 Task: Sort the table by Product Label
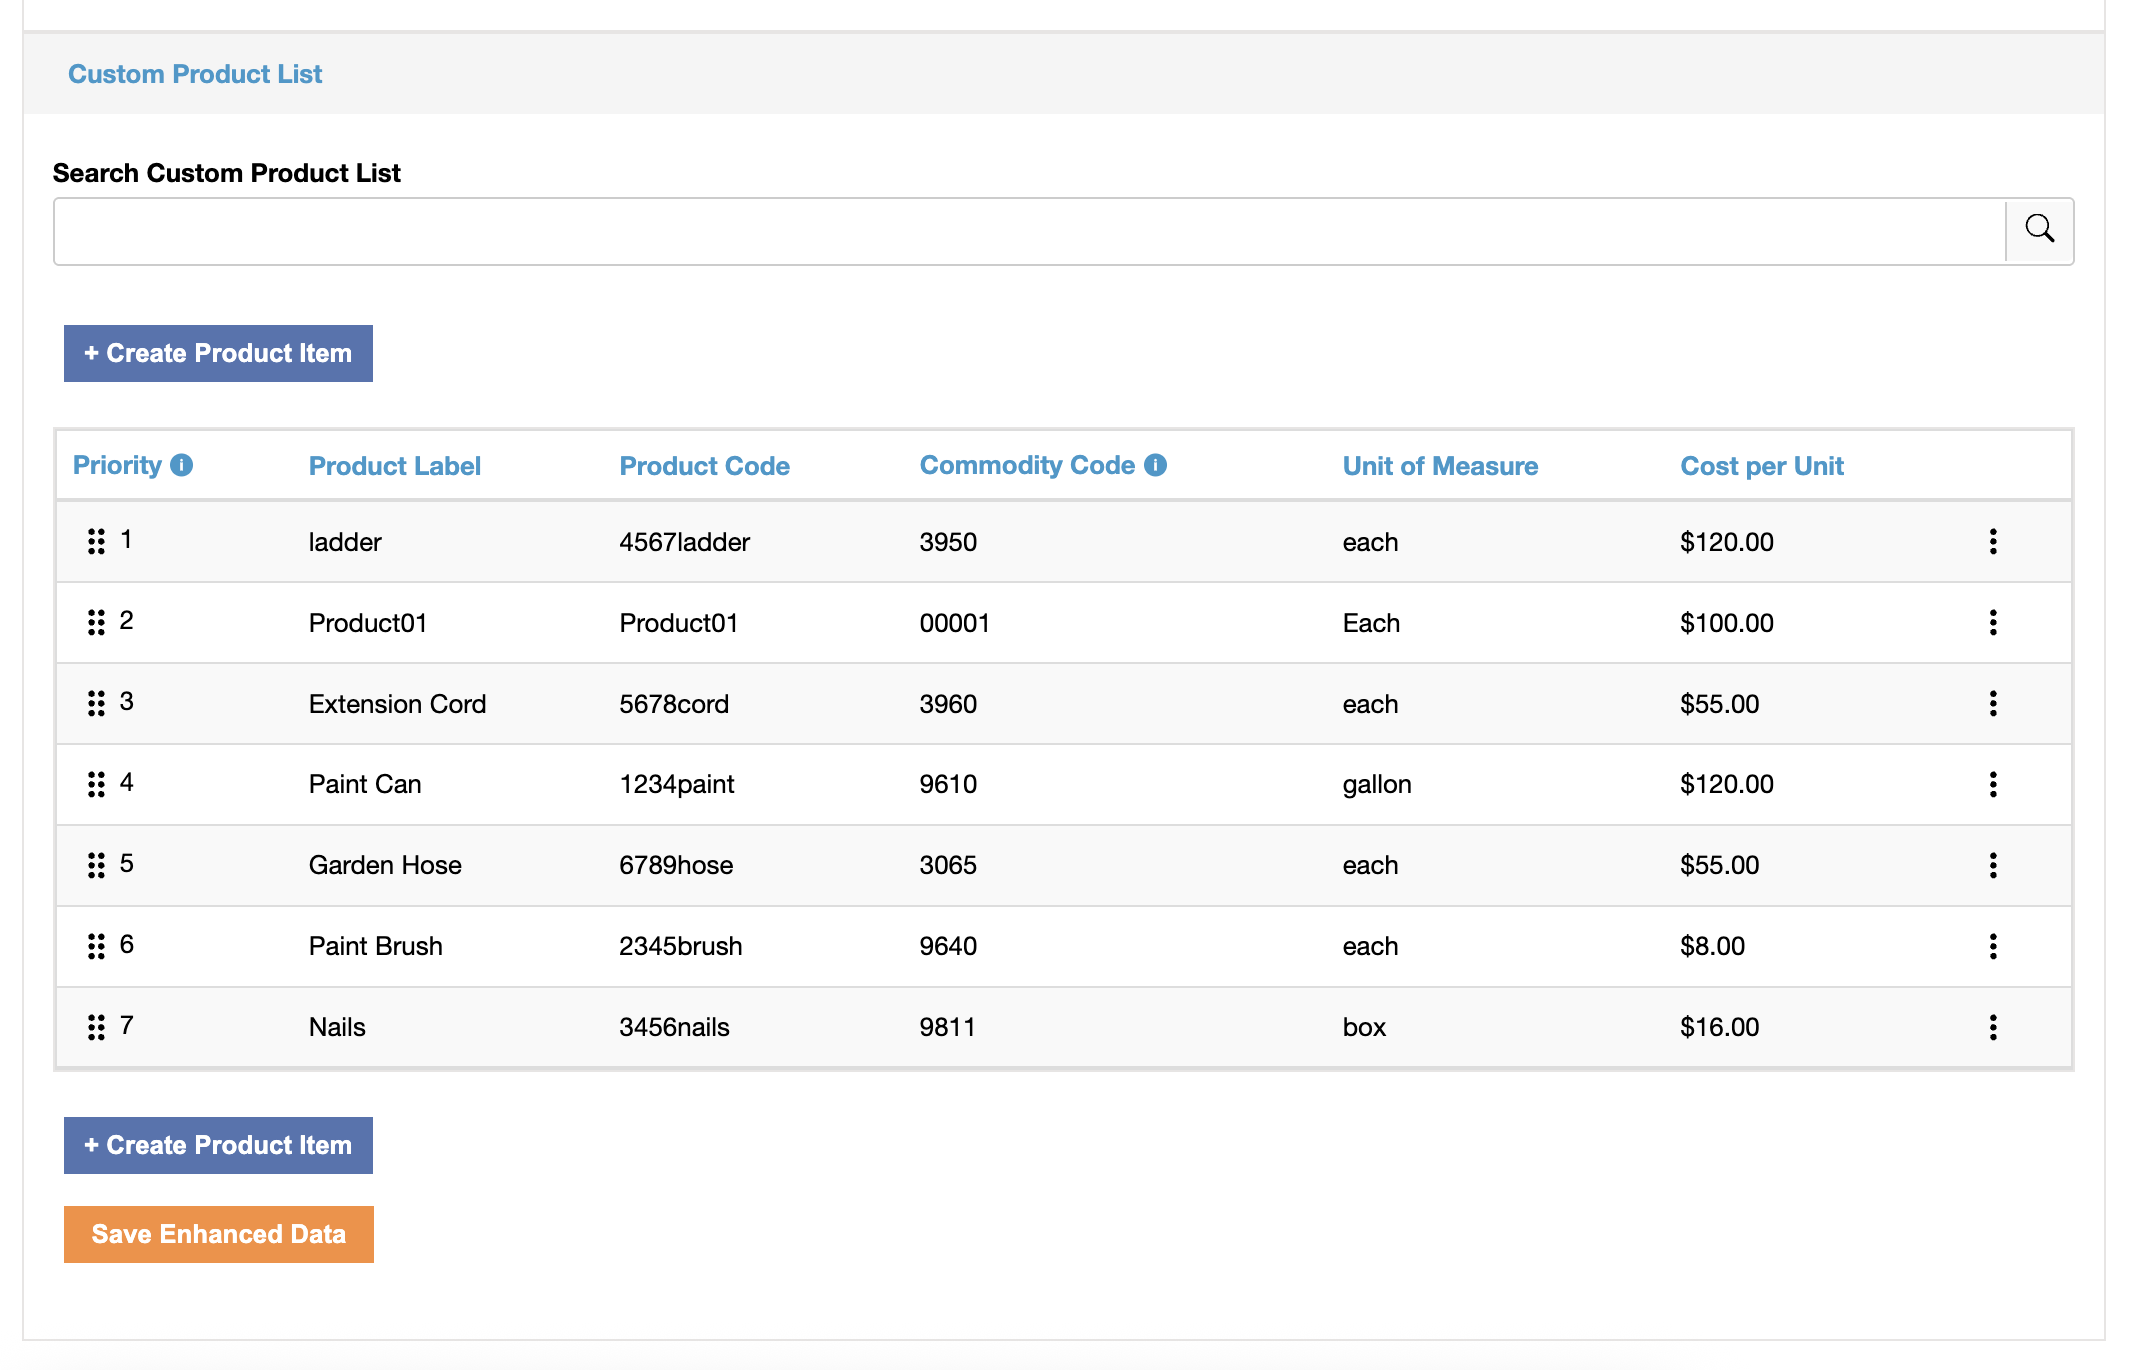coord(394,465)
